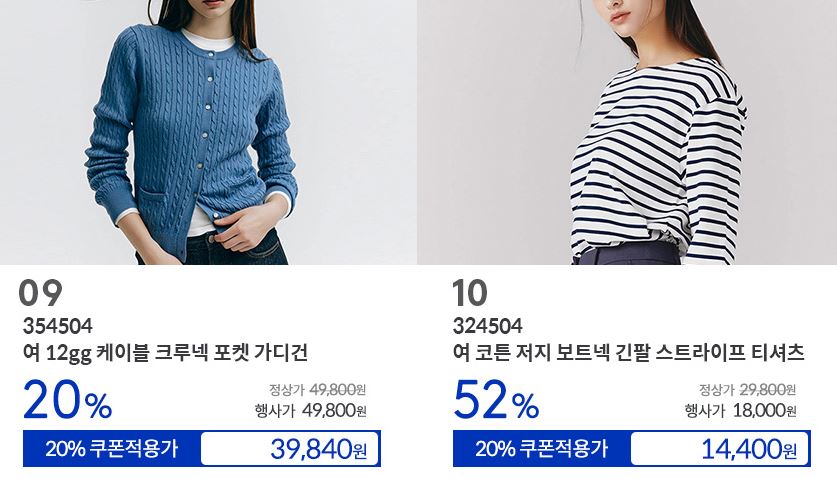The image size is (837, 478).
Task: Click the struck-through 정상가 49,800원
Action: pos(318,389)
